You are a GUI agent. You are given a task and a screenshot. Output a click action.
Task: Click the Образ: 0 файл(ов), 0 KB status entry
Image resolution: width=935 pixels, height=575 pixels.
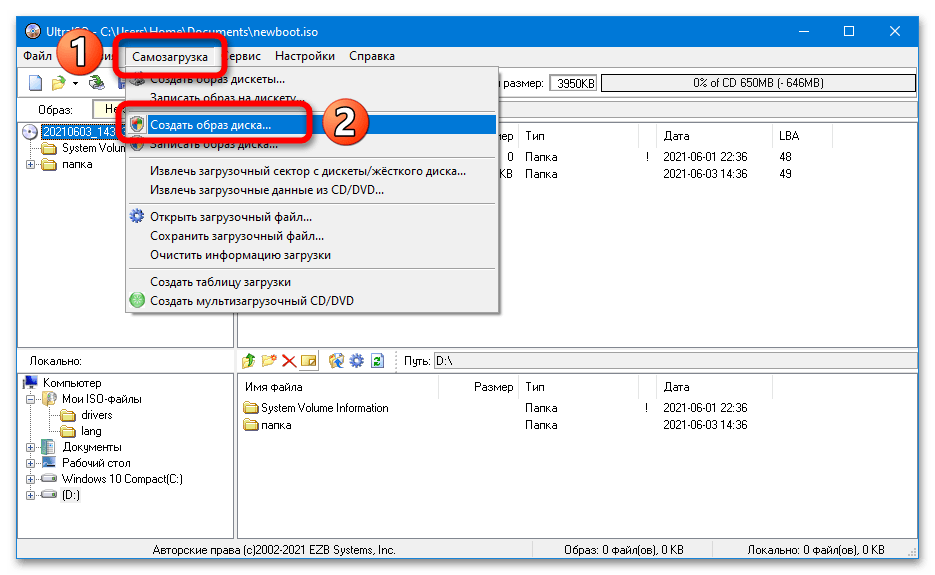click(624, 550)
